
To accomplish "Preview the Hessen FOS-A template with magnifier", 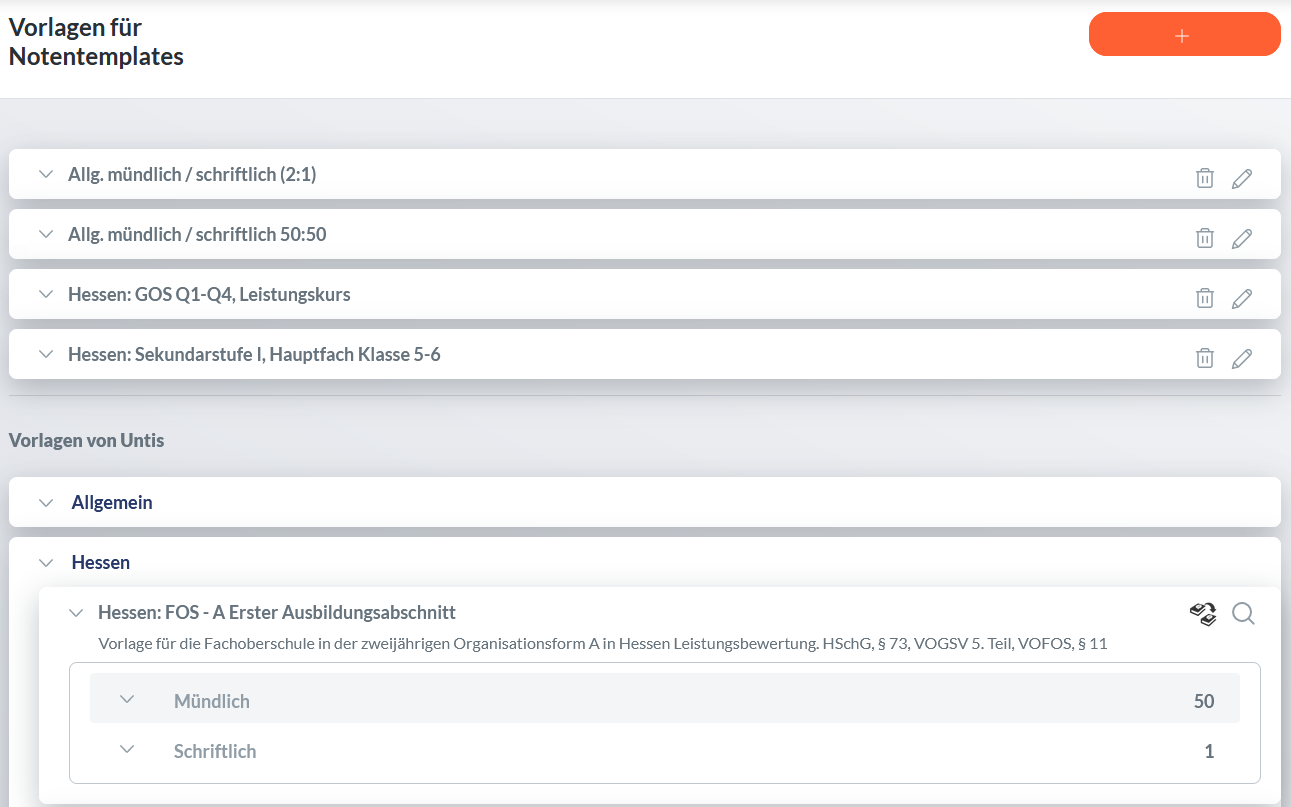I will (1243, 613).
